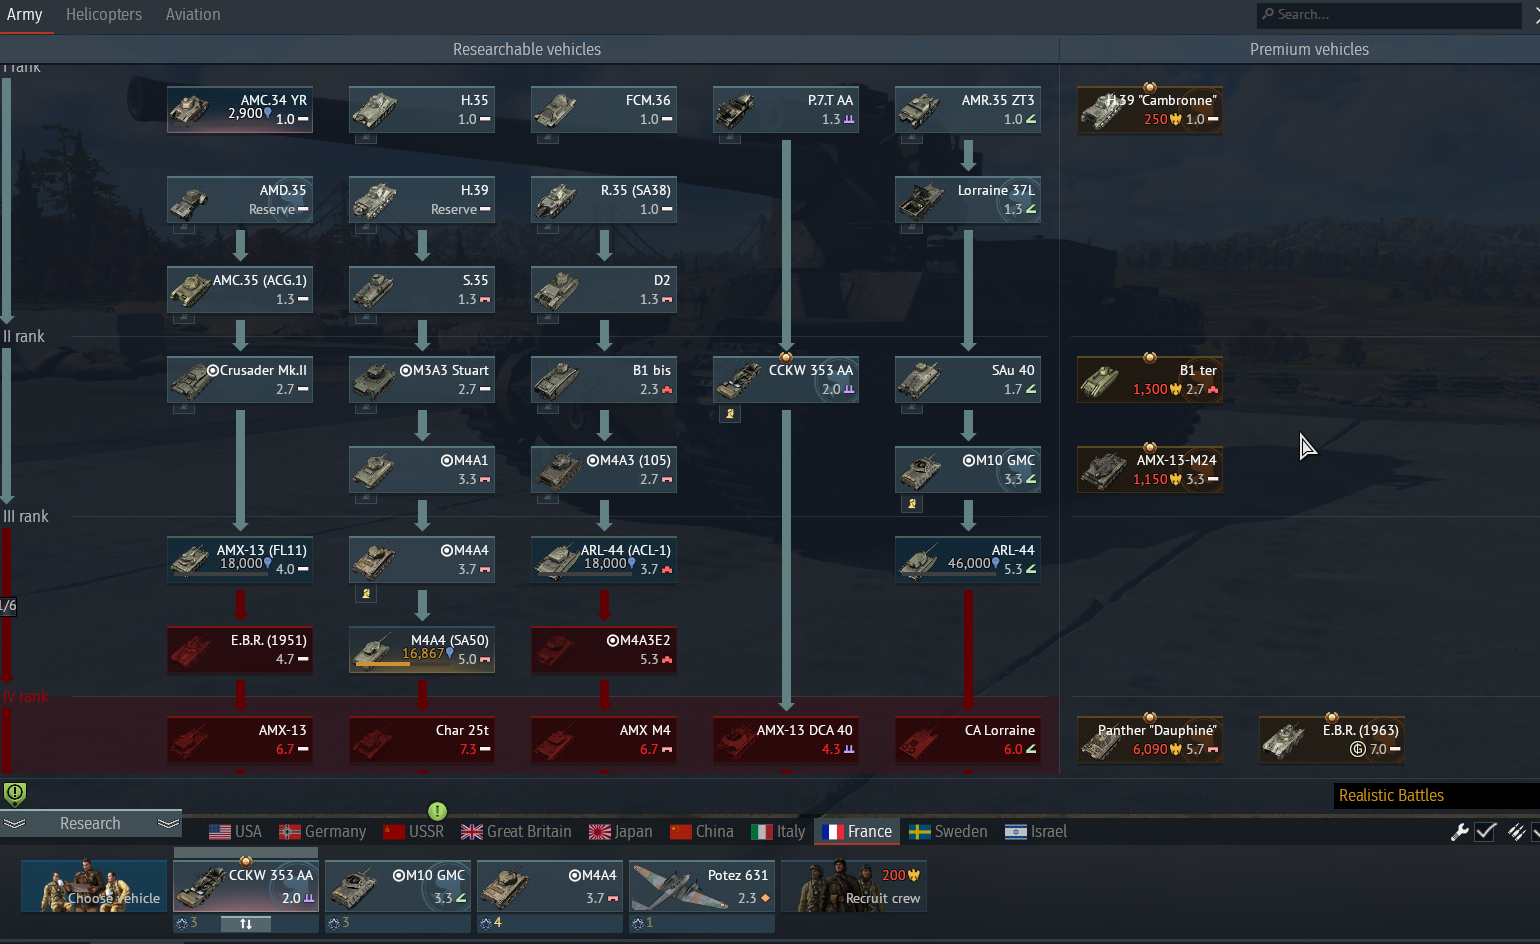1540x944 pixels.
Task: Select the Lorraine 37L vehicle card
Action: [x=968, y=200]
